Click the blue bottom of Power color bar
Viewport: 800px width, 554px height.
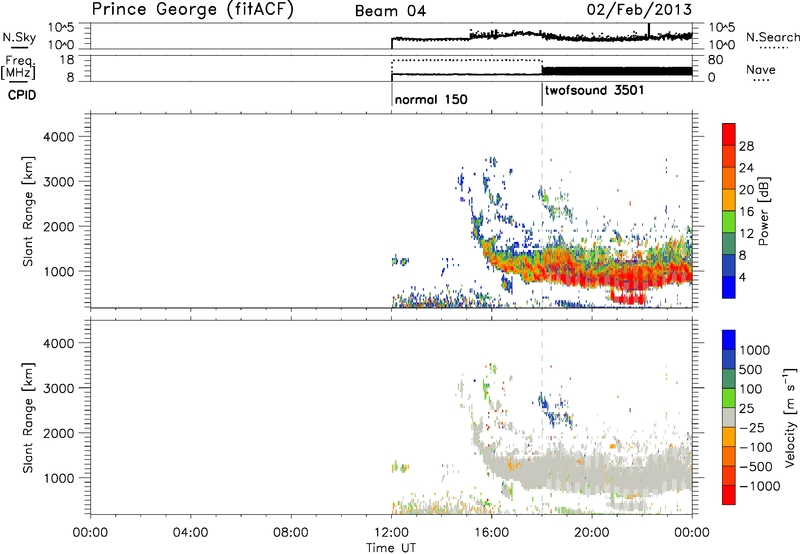click(729, 287)
